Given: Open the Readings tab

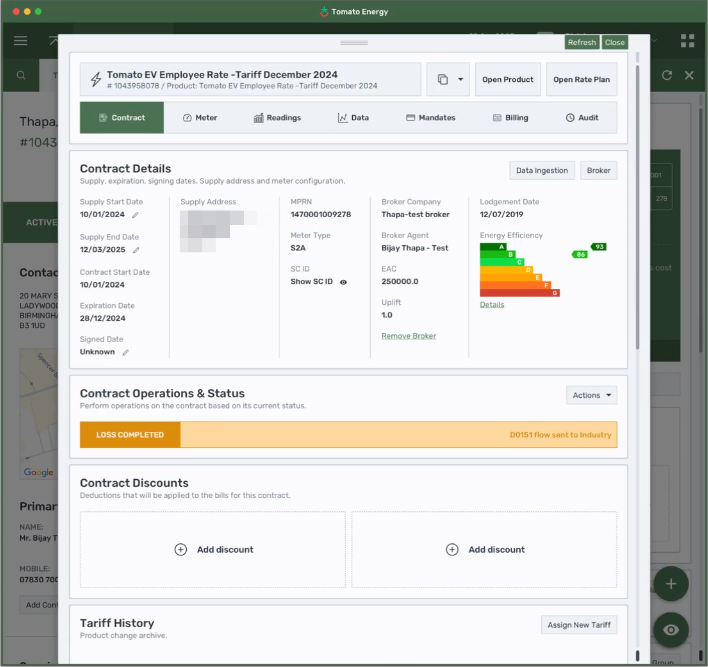Looking at the screenshot, I should 277,118.
